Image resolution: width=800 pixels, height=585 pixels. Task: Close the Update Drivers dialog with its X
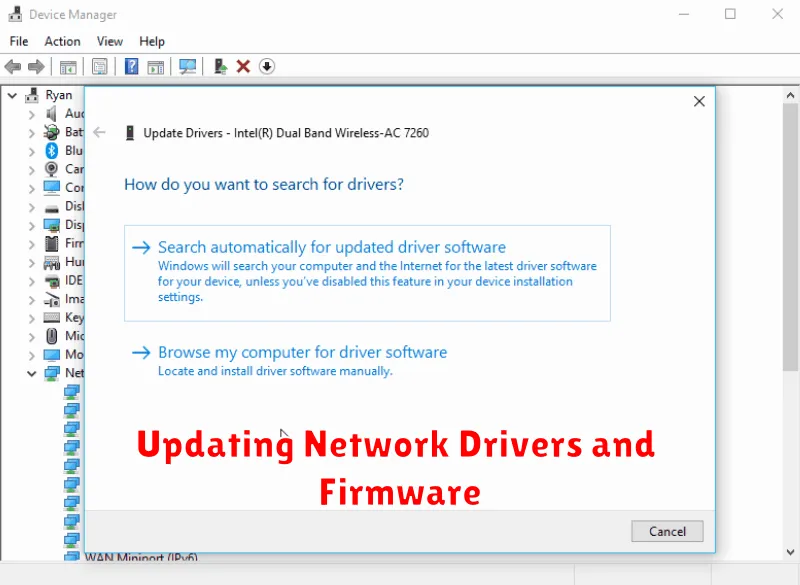pyautogui.click(x=699, y=101)
